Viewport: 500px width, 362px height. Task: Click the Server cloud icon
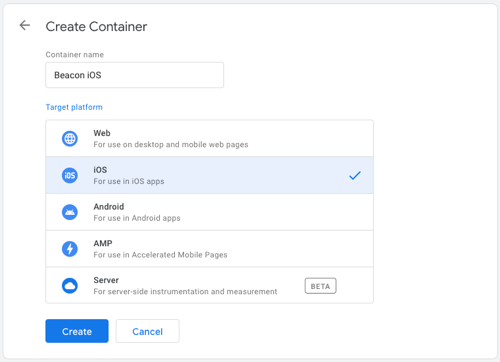pyautogui.click(x=70, y=286)
